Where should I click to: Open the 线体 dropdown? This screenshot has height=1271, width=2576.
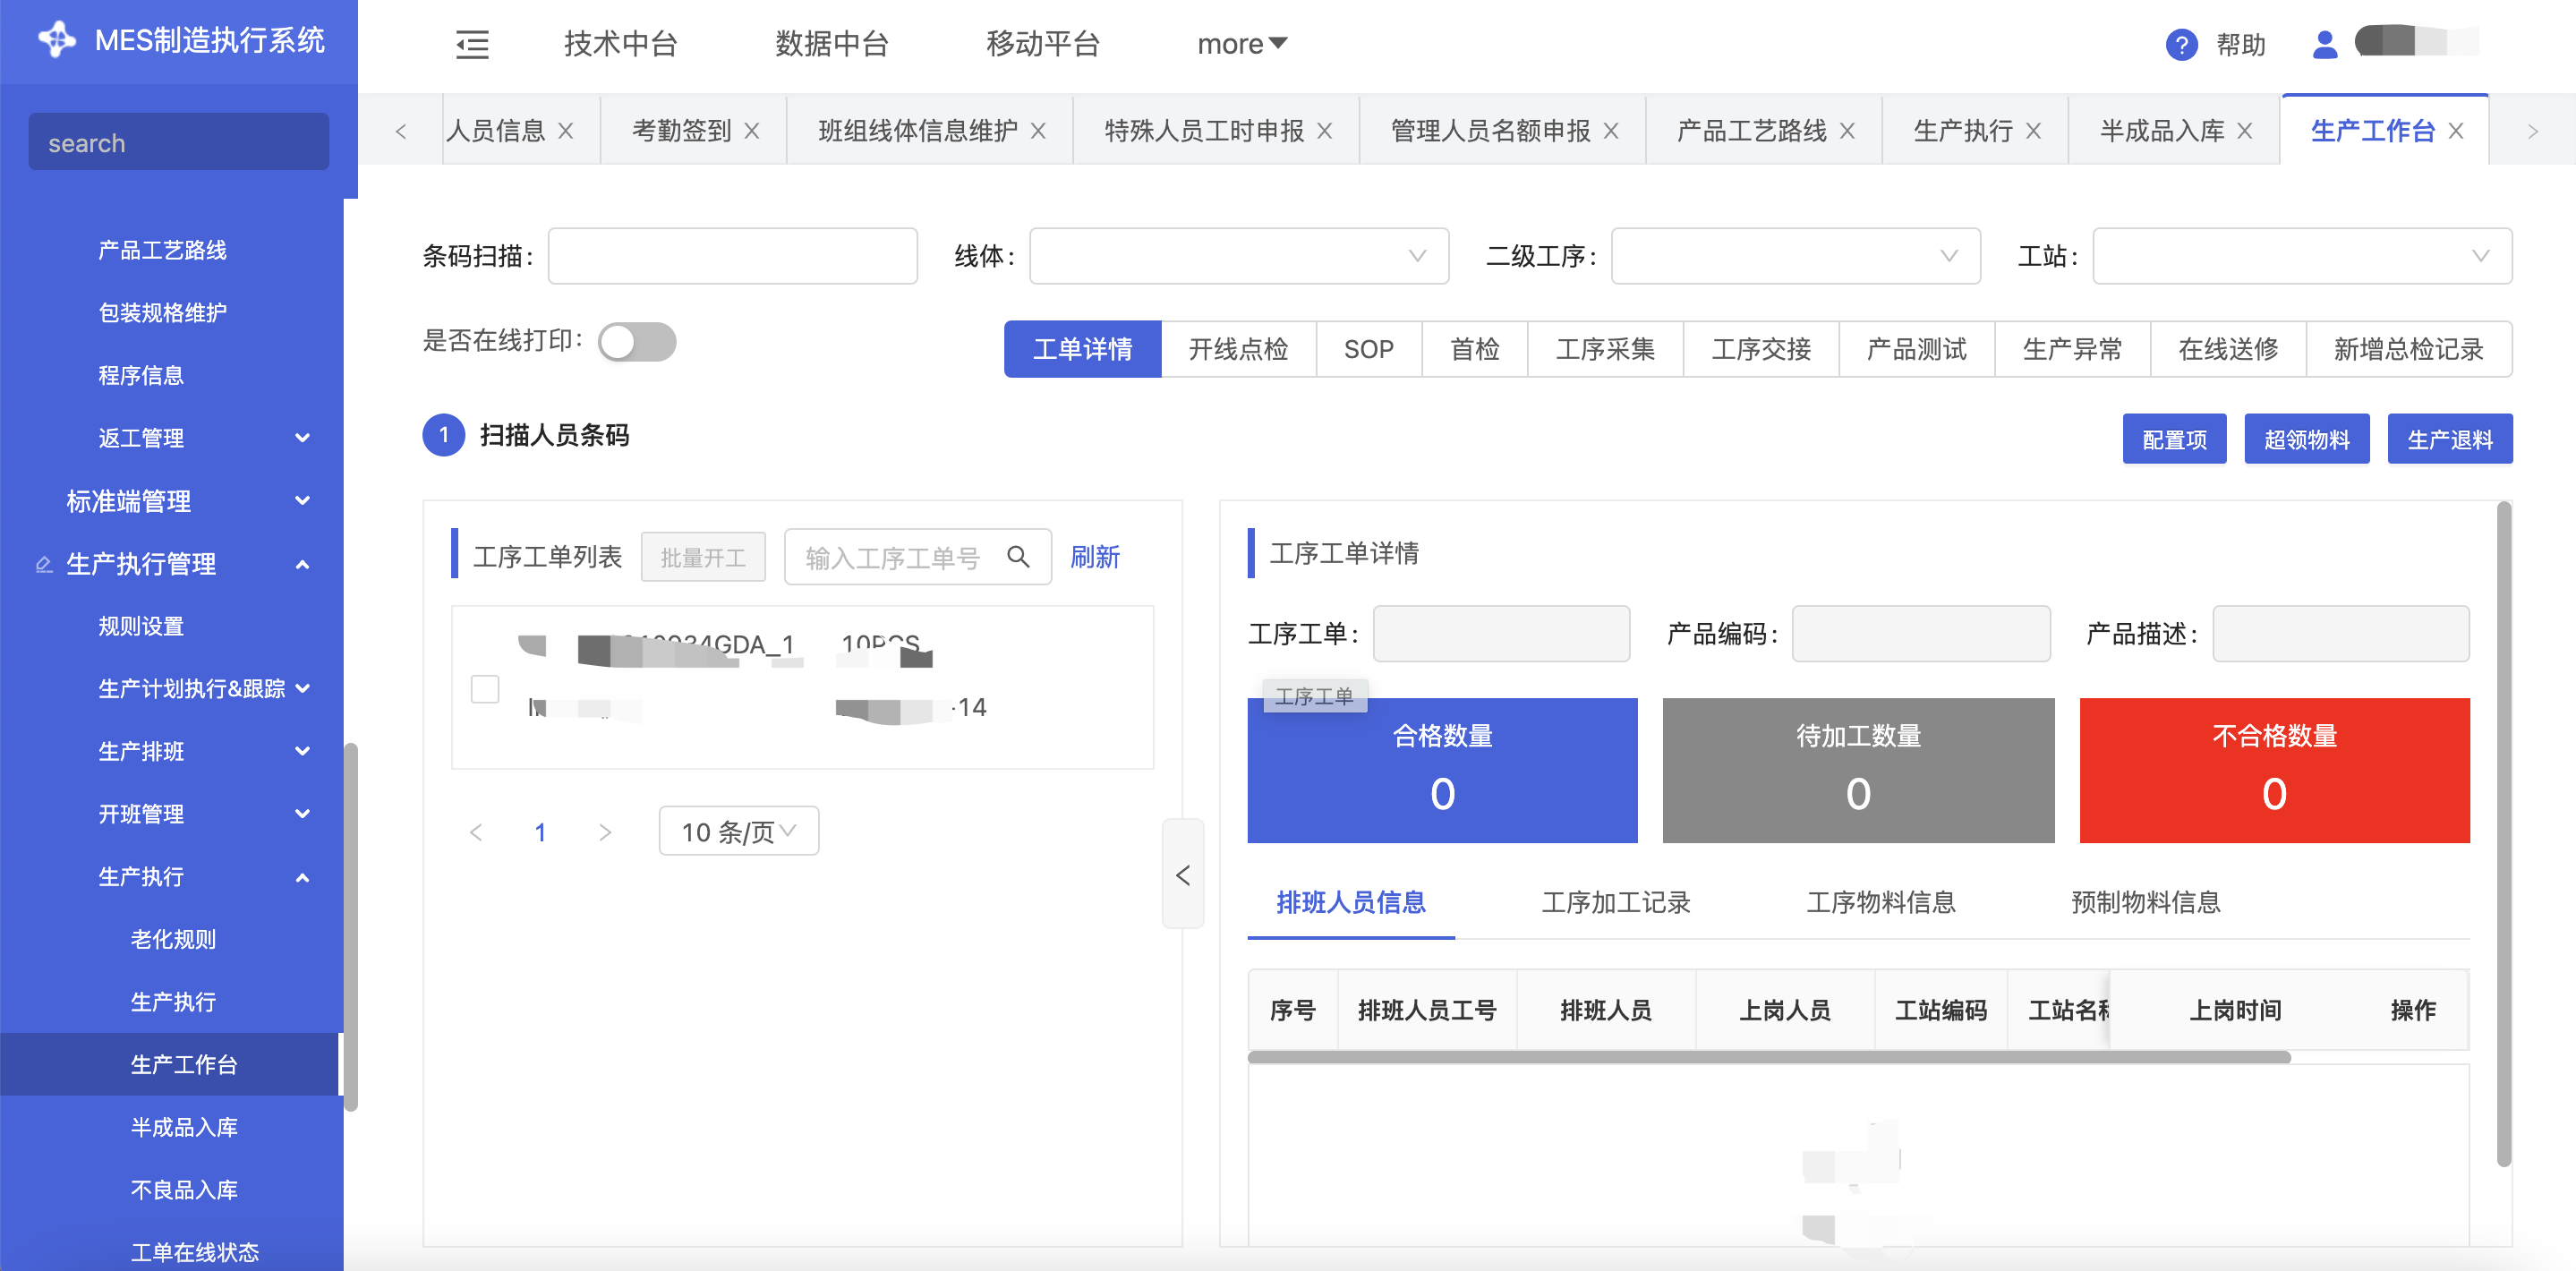[x=1238, y=256]
